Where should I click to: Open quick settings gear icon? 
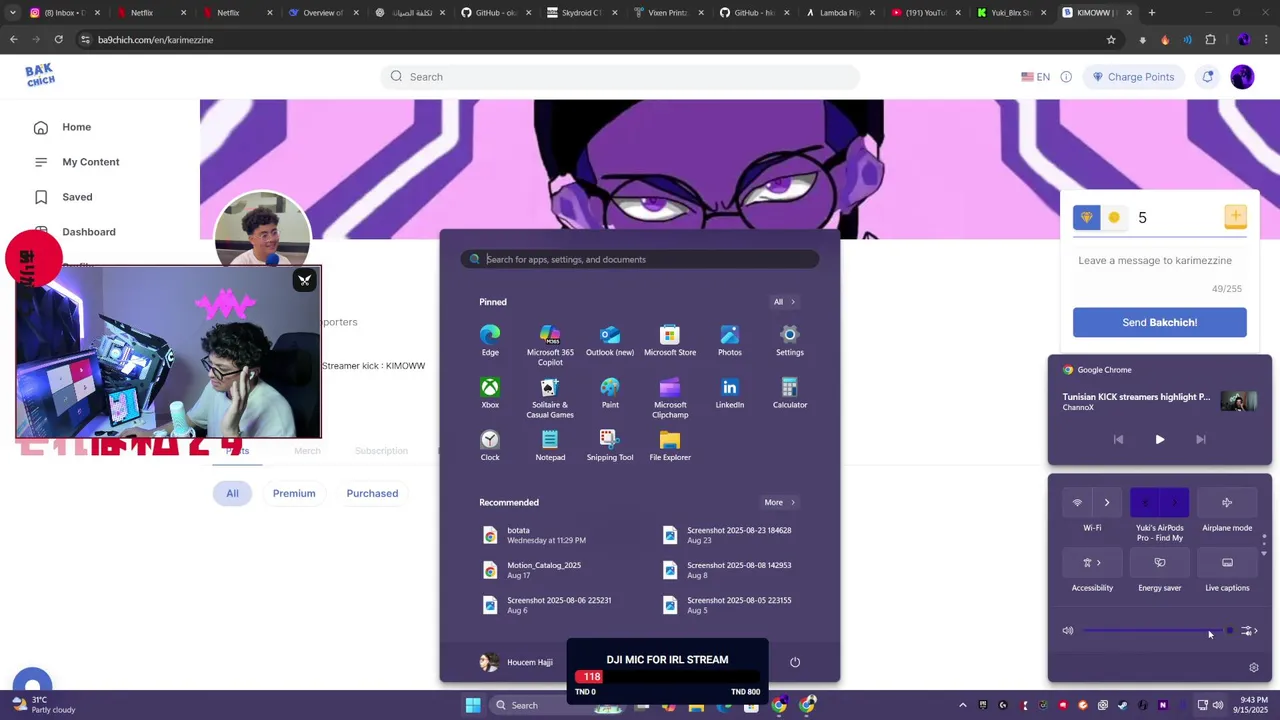1254,667
